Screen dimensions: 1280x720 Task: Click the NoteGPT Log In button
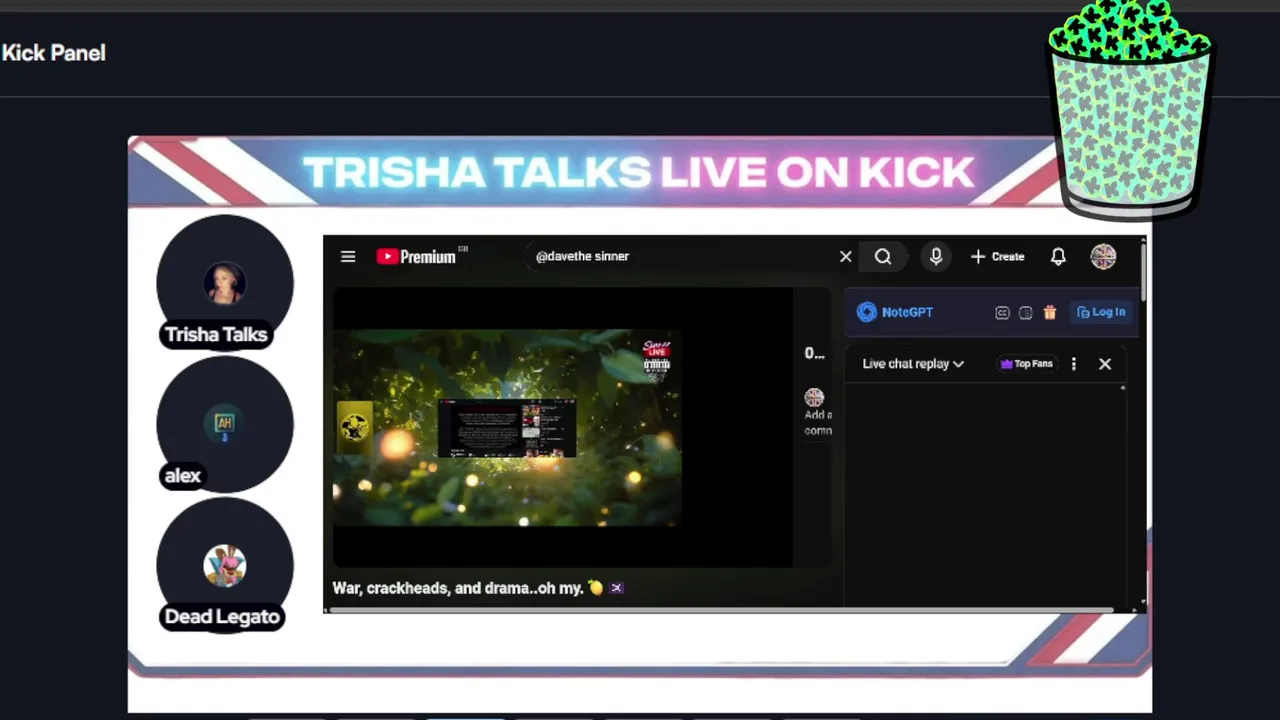coord(1101,312)
